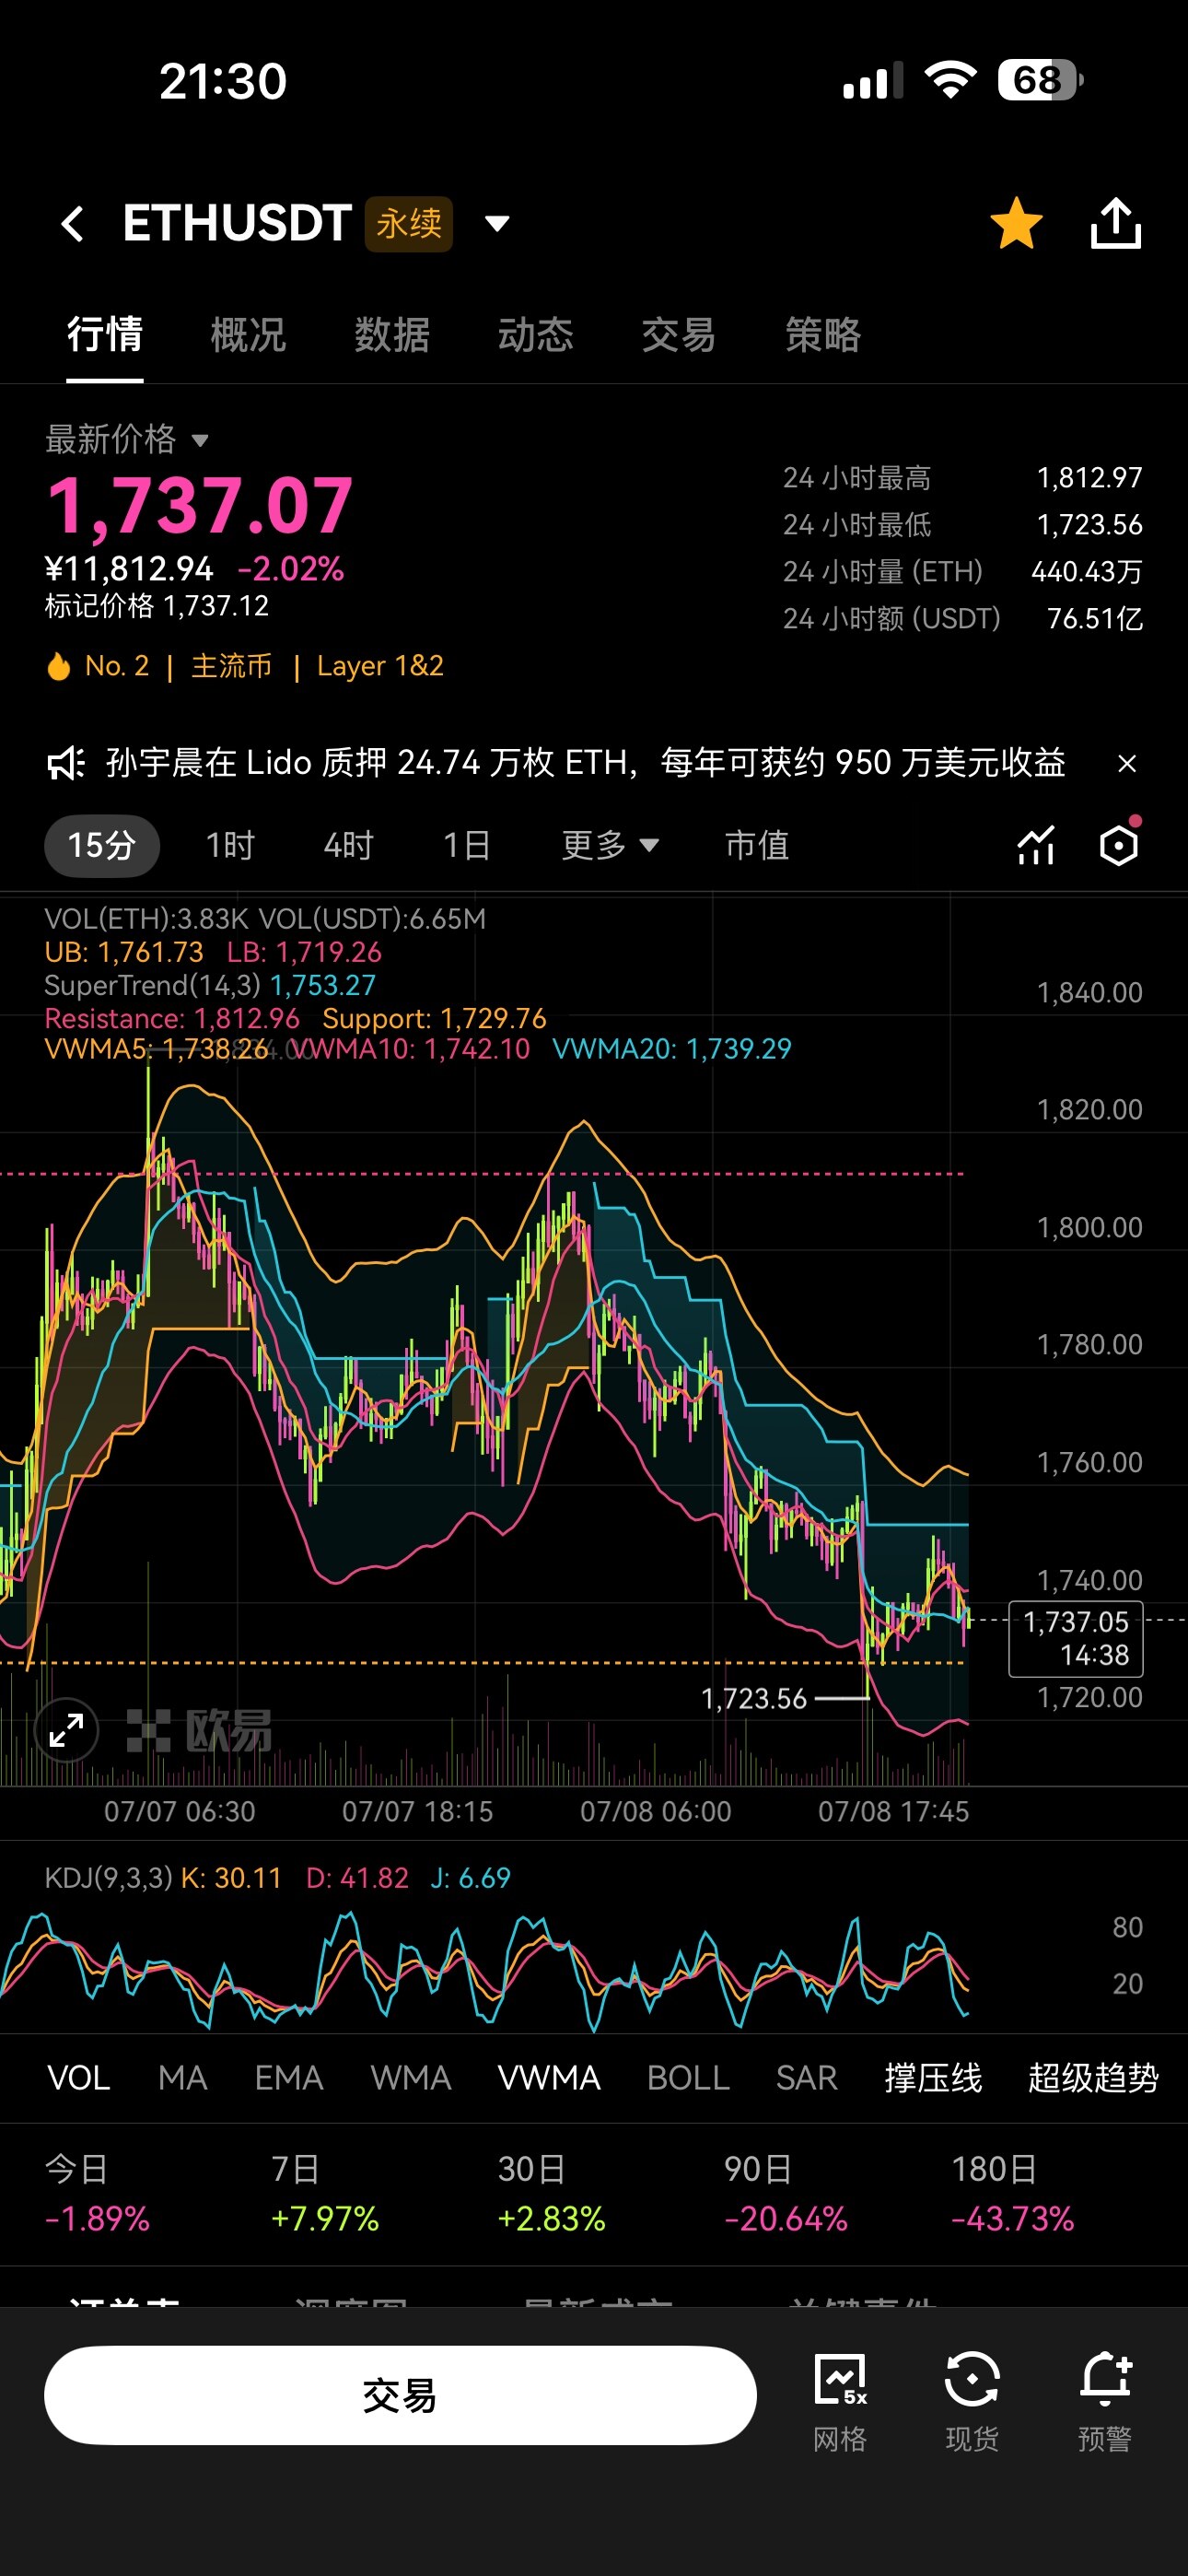Tap the Resistance: 1,812.96 readout

pos(172,1018)
